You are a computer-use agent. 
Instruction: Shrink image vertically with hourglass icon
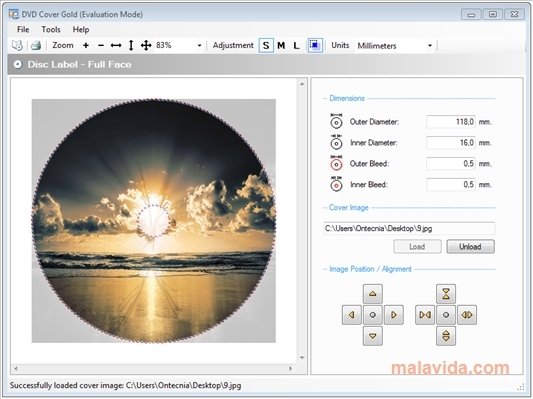[x=446, y=294]
